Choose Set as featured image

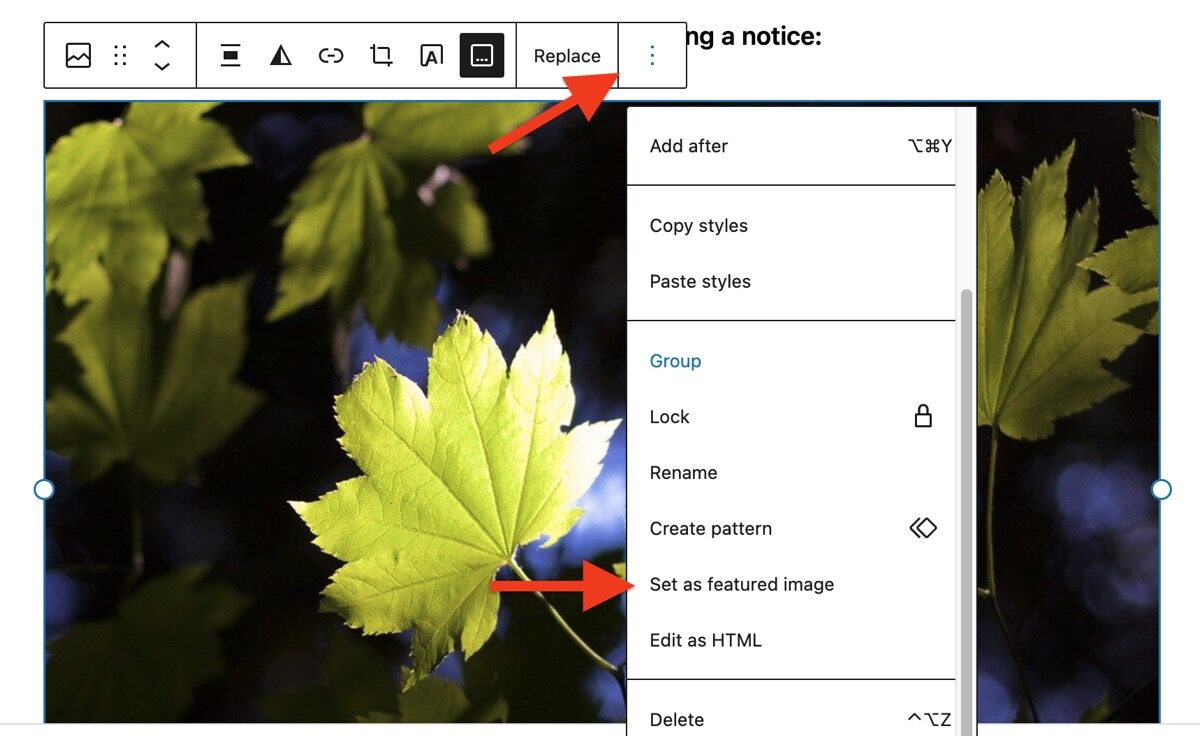743,584
